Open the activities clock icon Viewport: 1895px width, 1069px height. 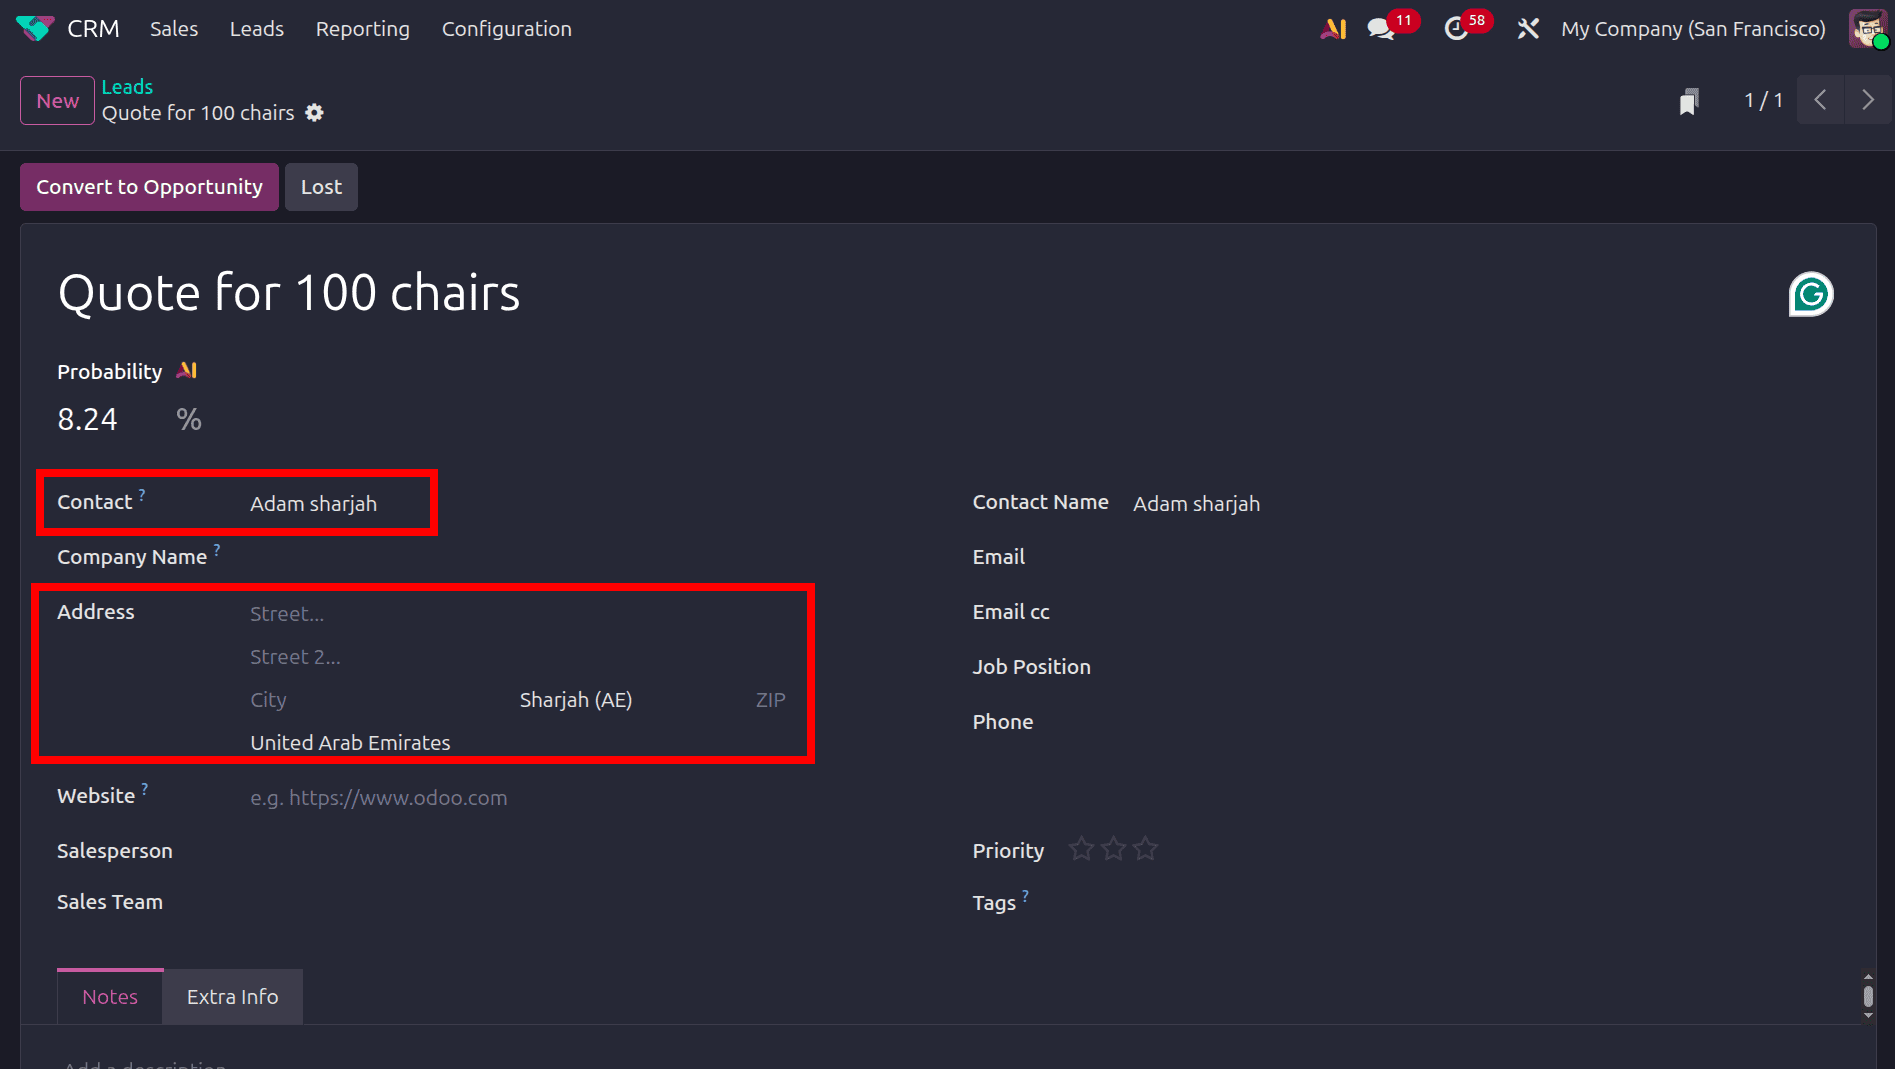(x=1456, y=29)
